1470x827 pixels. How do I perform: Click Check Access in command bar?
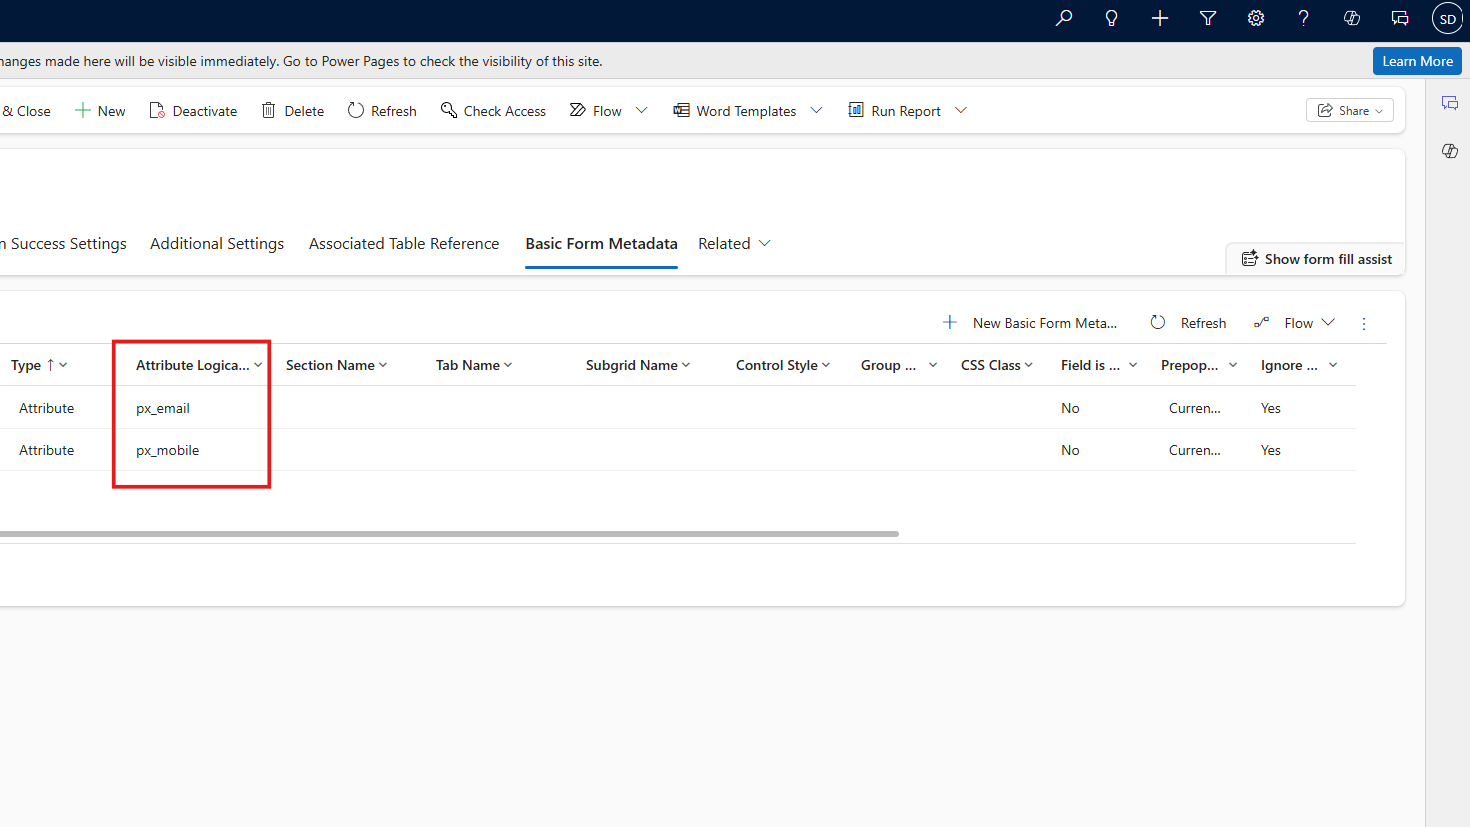493,111
